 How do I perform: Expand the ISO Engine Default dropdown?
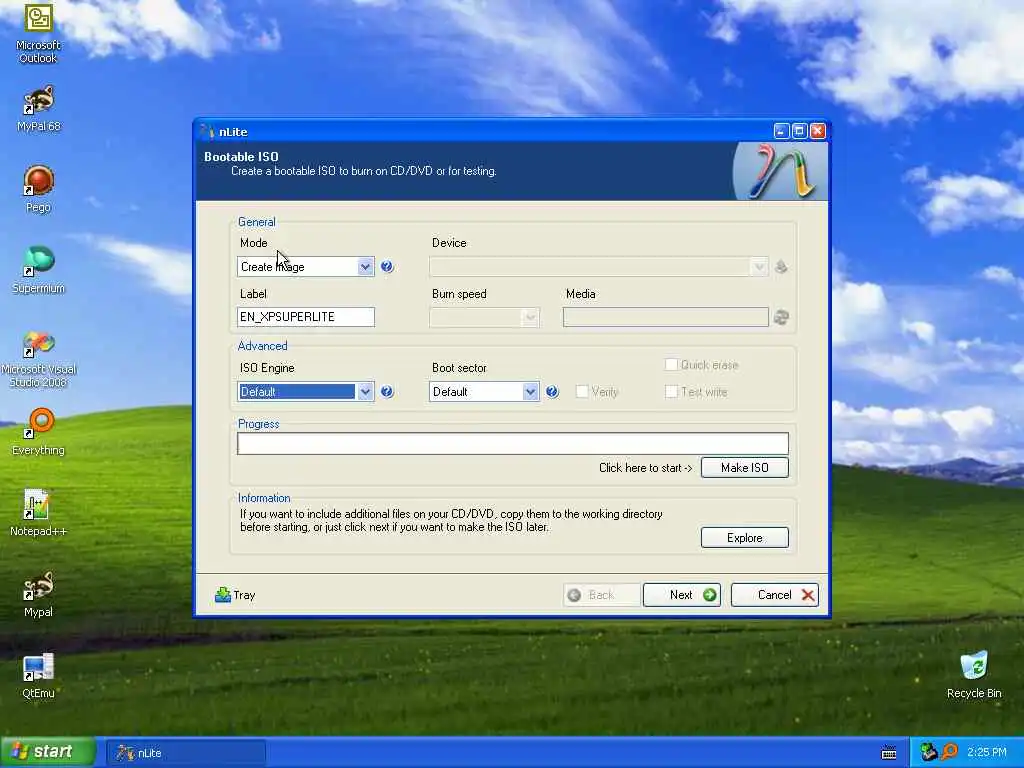306,391
